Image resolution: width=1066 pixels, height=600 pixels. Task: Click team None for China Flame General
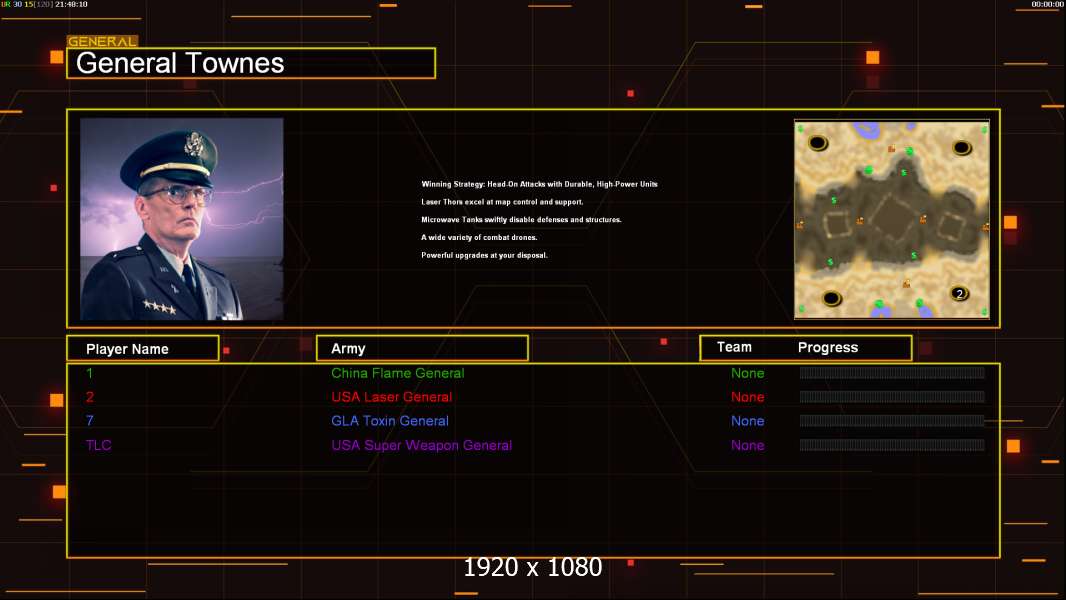pyautogui.click(x=747, y=373)
